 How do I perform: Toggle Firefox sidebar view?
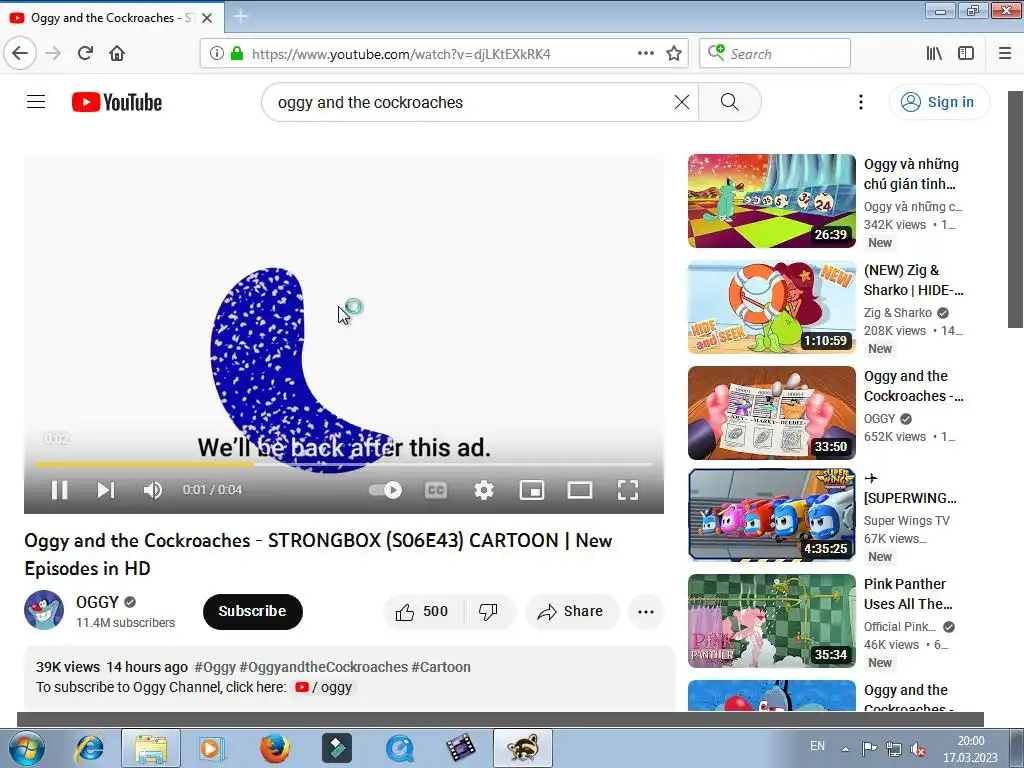tap(966, 54)
